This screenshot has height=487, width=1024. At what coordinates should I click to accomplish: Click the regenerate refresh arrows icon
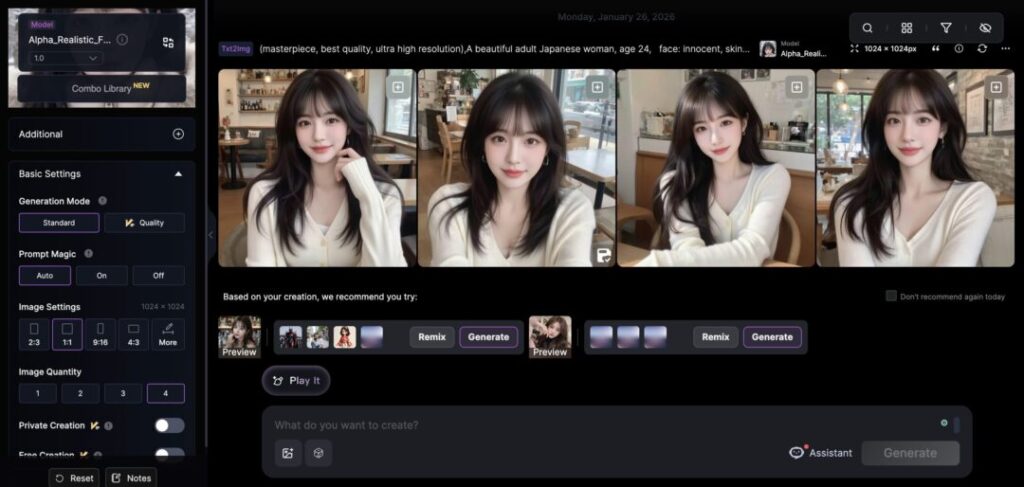(x=982, y=48)
